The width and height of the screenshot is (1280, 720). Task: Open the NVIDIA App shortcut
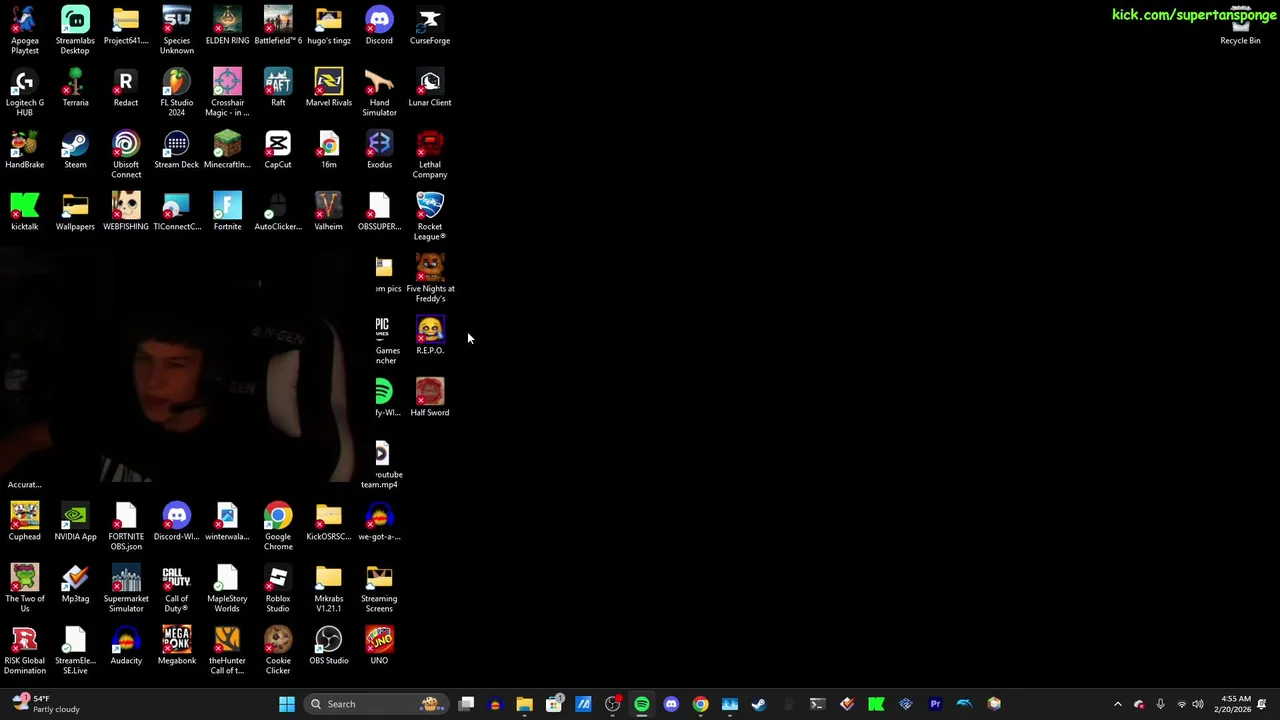coord(75,522)
